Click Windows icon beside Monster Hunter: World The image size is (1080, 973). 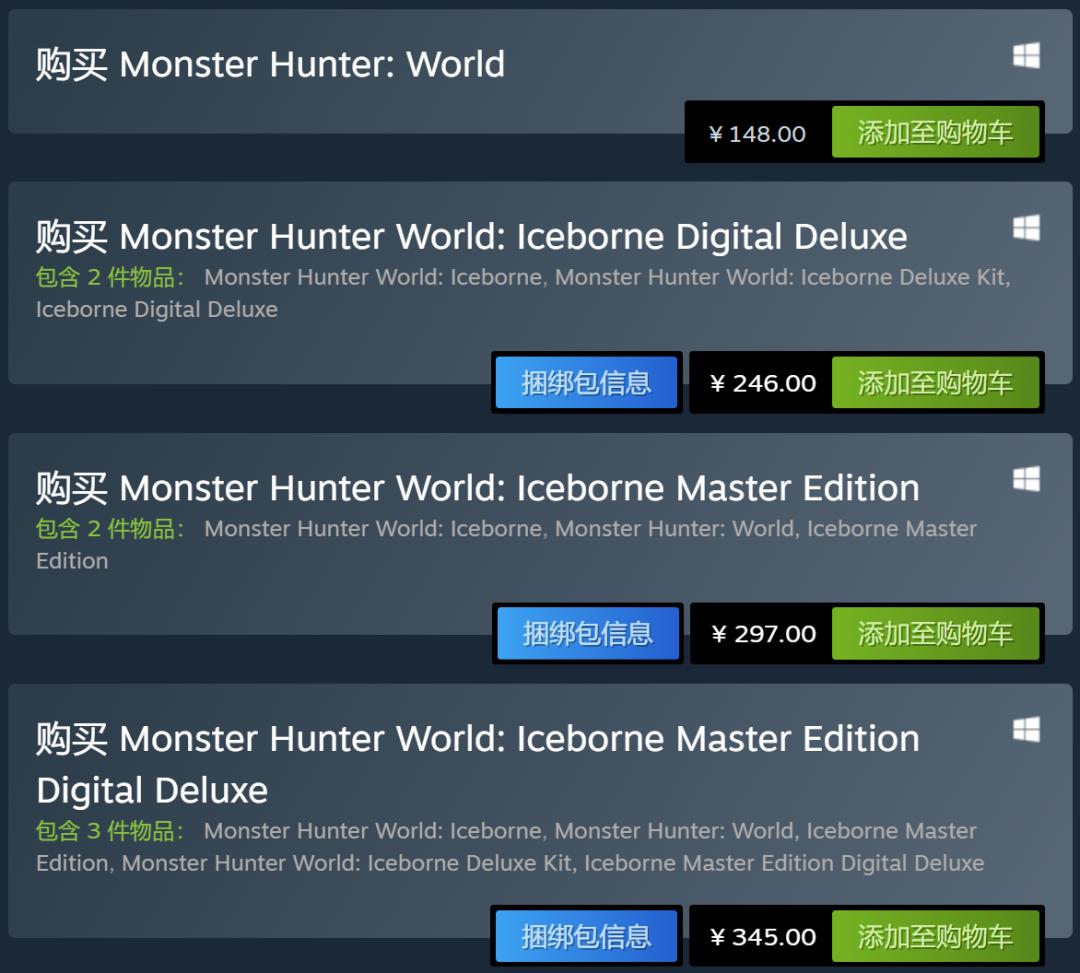[x=1026, y=56]
